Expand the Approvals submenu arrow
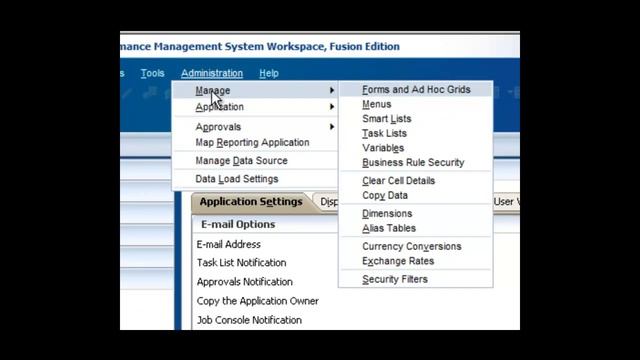 pos(332,127)
